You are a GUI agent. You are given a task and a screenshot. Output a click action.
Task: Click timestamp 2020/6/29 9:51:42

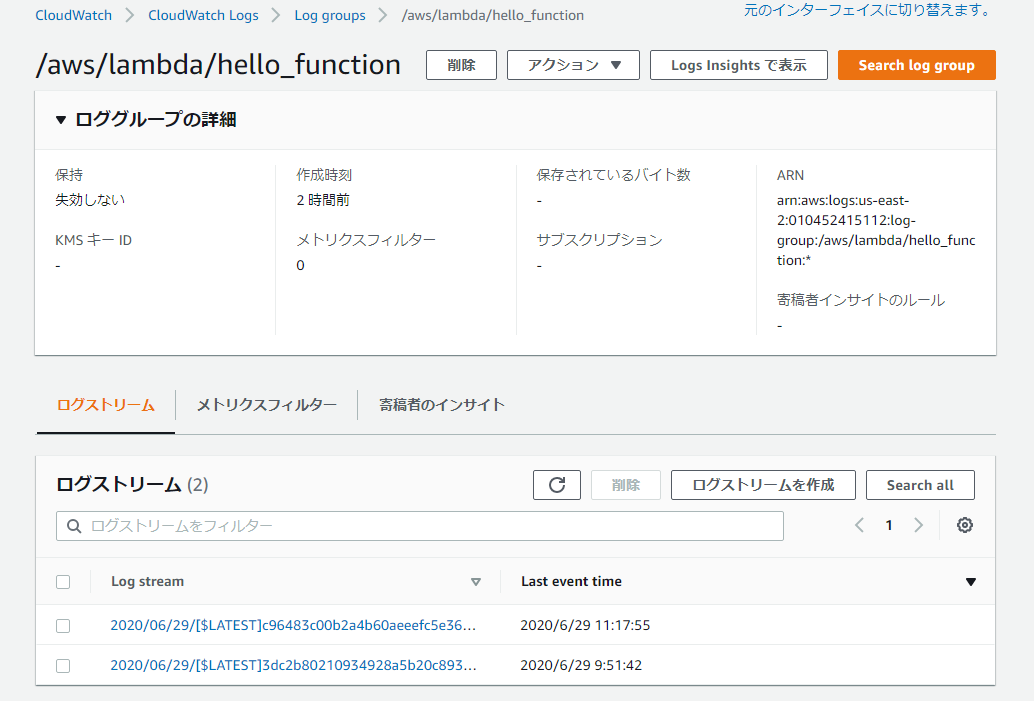coord(581,665)
